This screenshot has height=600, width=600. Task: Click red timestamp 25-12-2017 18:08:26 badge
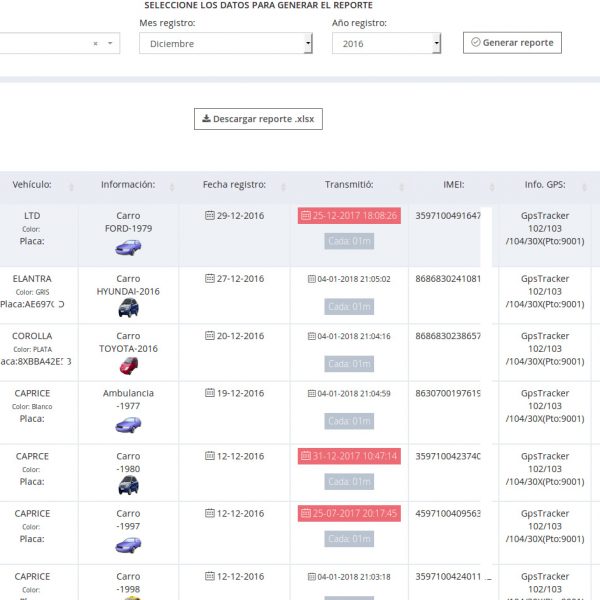coord(349,216)
